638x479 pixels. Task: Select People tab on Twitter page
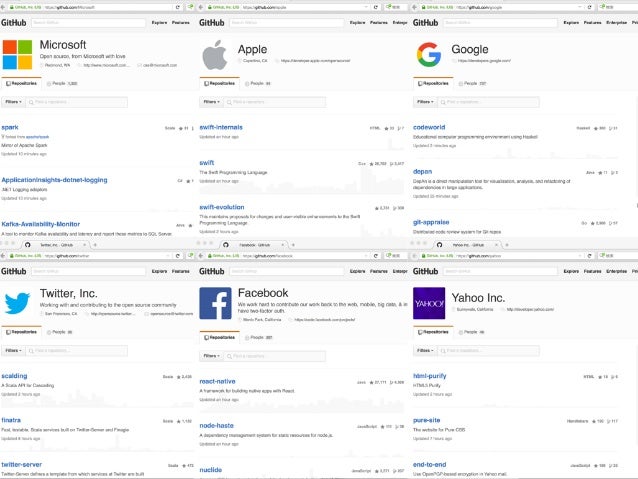(60, 332)
